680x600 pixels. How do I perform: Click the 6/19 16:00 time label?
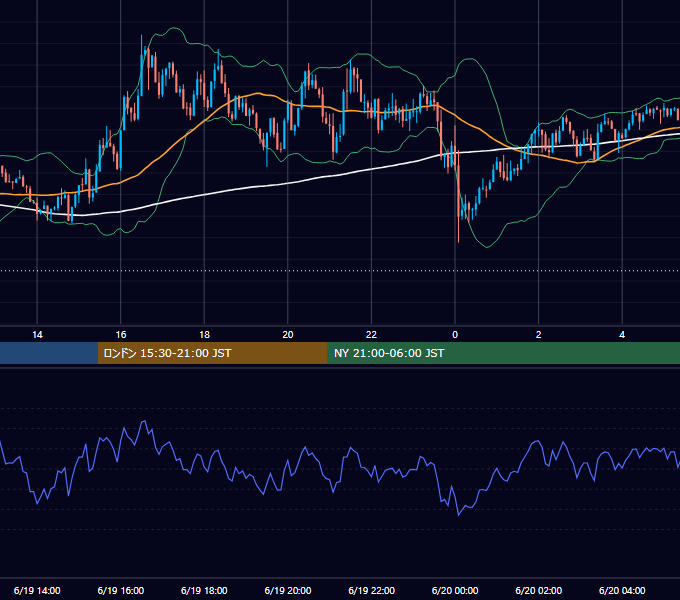121,590
